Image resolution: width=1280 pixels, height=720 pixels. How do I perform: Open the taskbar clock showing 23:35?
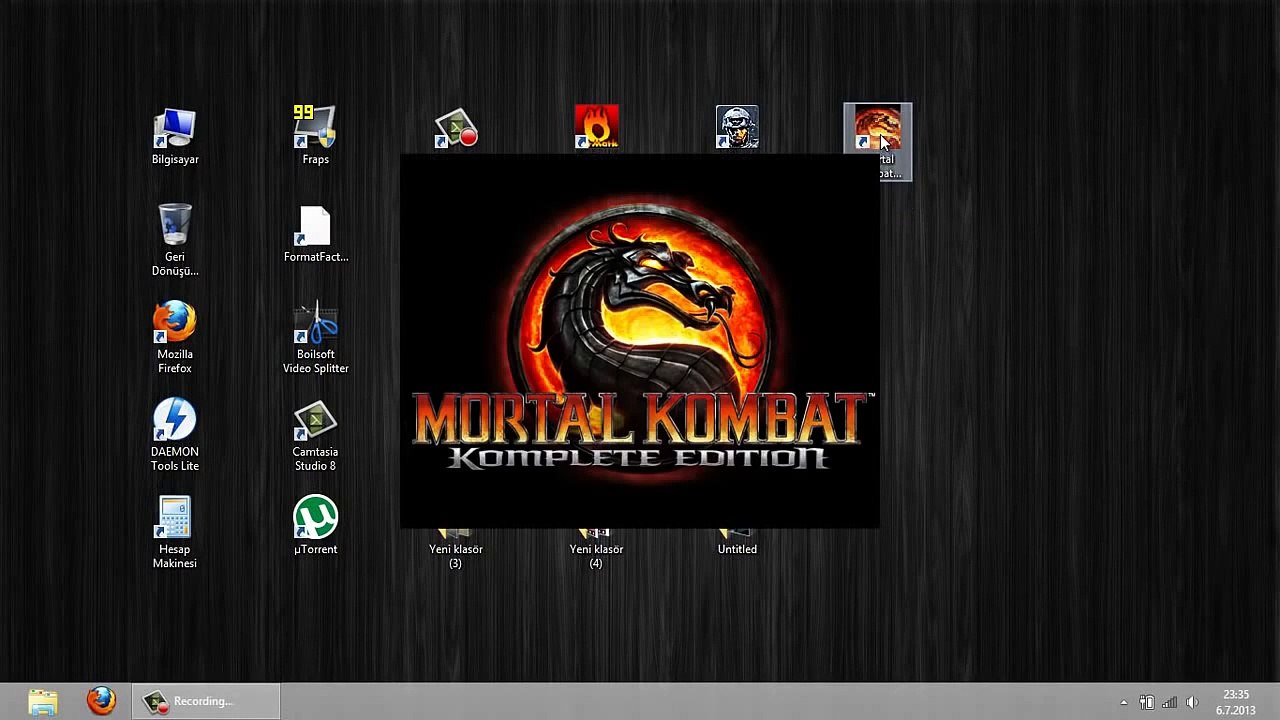(x=1235, y=702)
